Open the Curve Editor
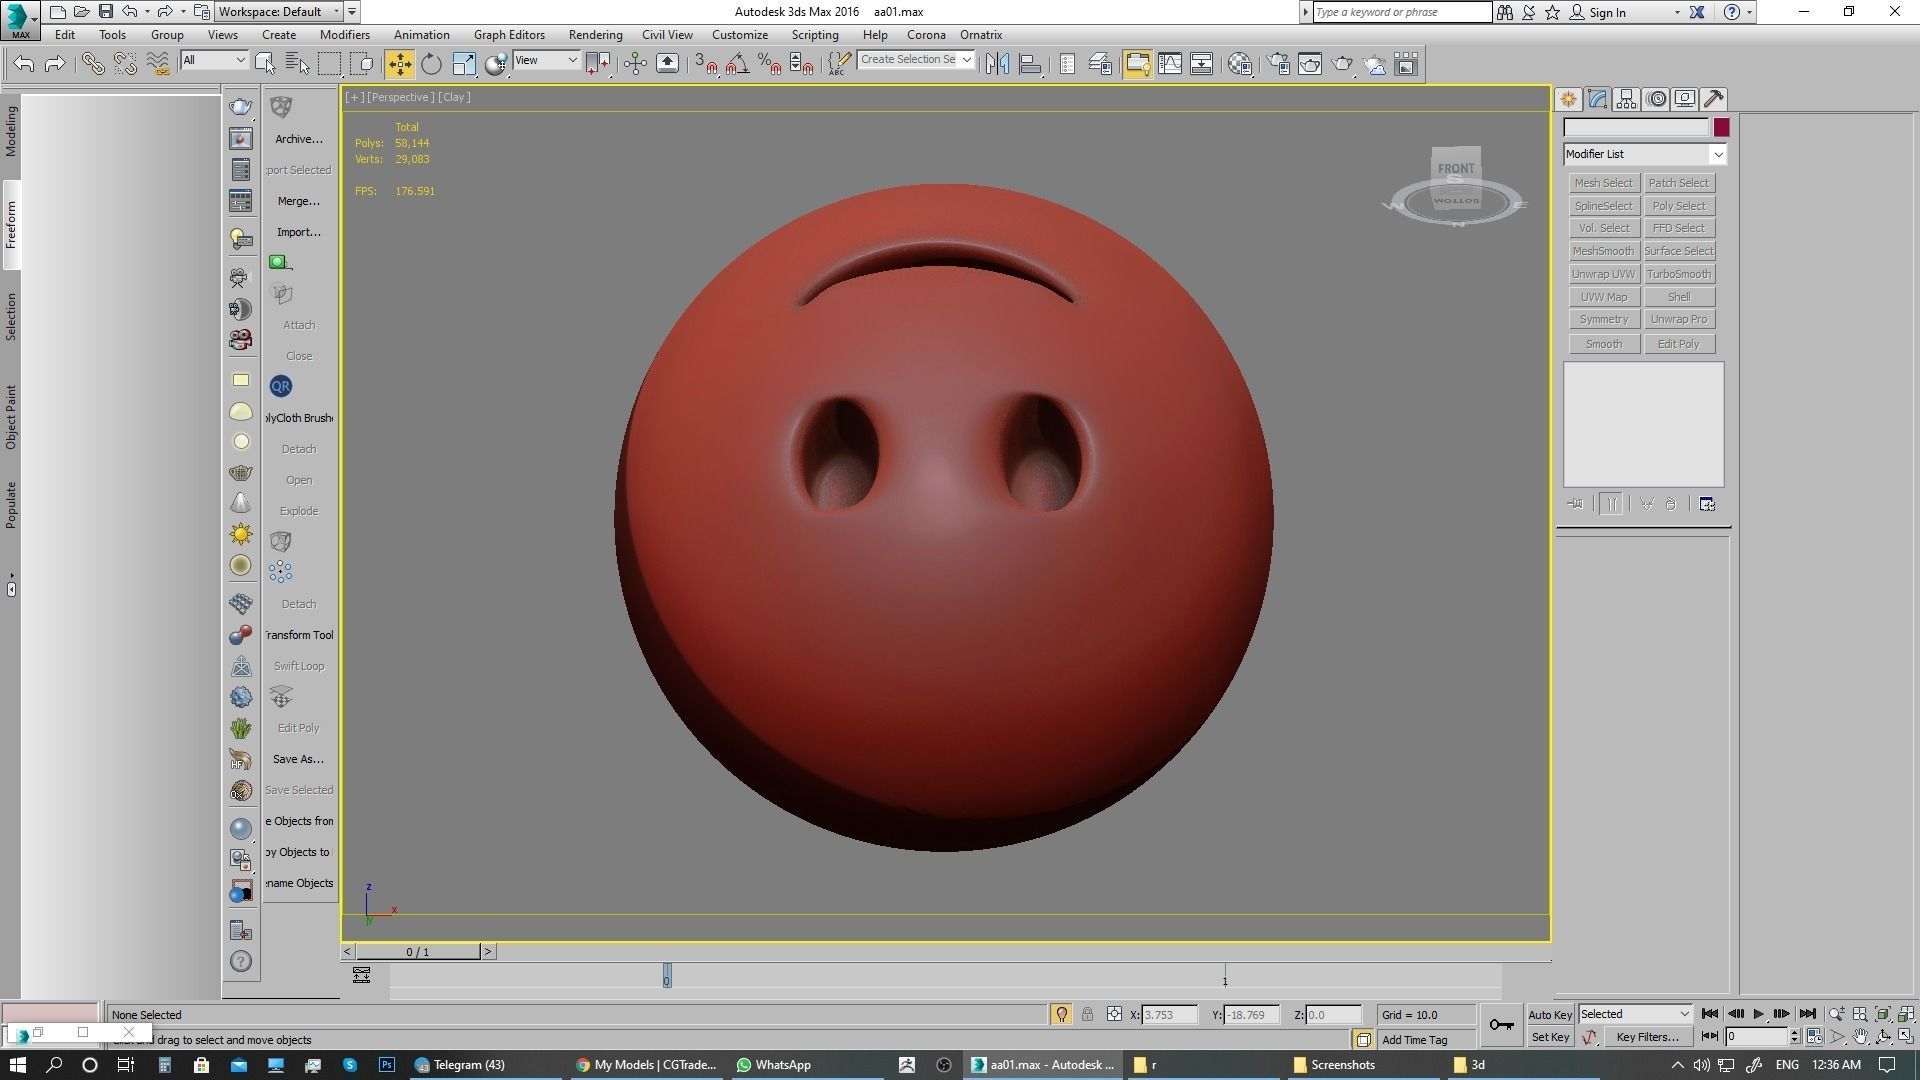This screenshot has width=1920, height=1080. [1170, 64]
